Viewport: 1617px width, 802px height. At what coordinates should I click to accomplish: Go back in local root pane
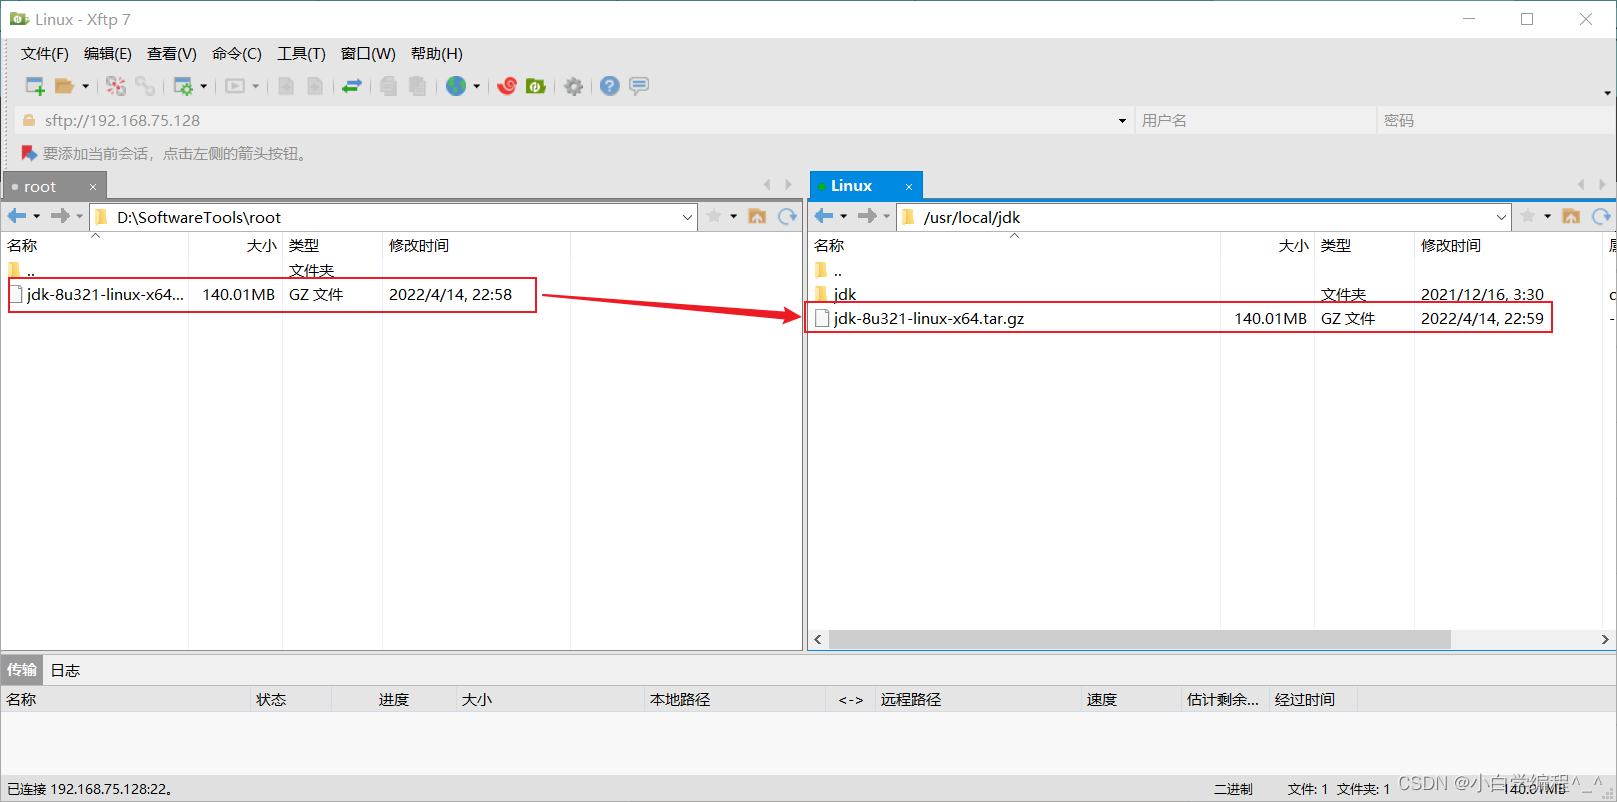(17, 216)
